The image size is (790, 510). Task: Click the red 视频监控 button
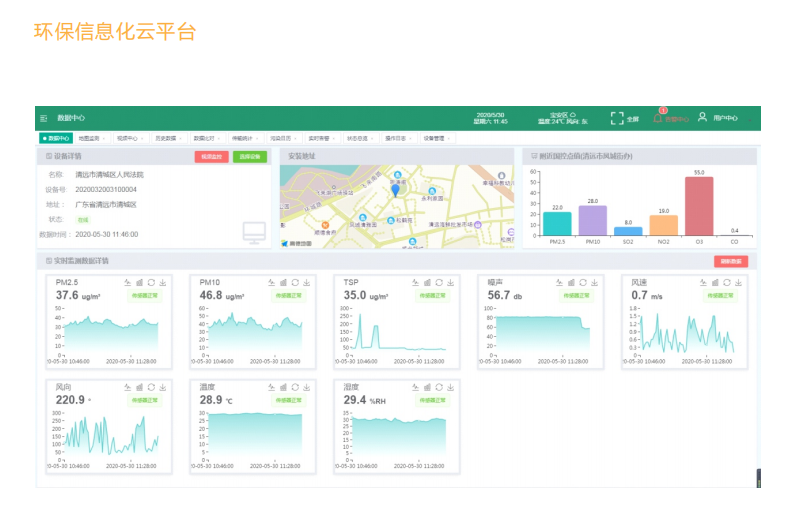[x=211, y=157]
